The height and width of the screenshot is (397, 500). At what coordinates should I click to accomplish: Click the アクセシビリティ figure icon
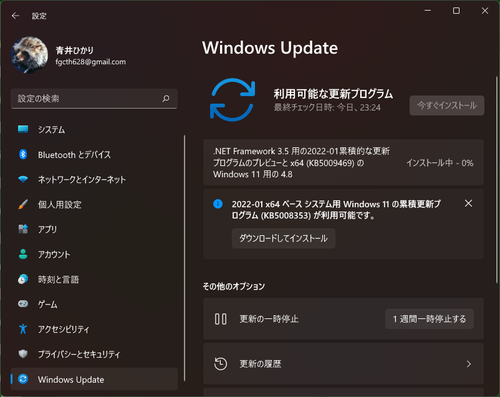[23, 329]
